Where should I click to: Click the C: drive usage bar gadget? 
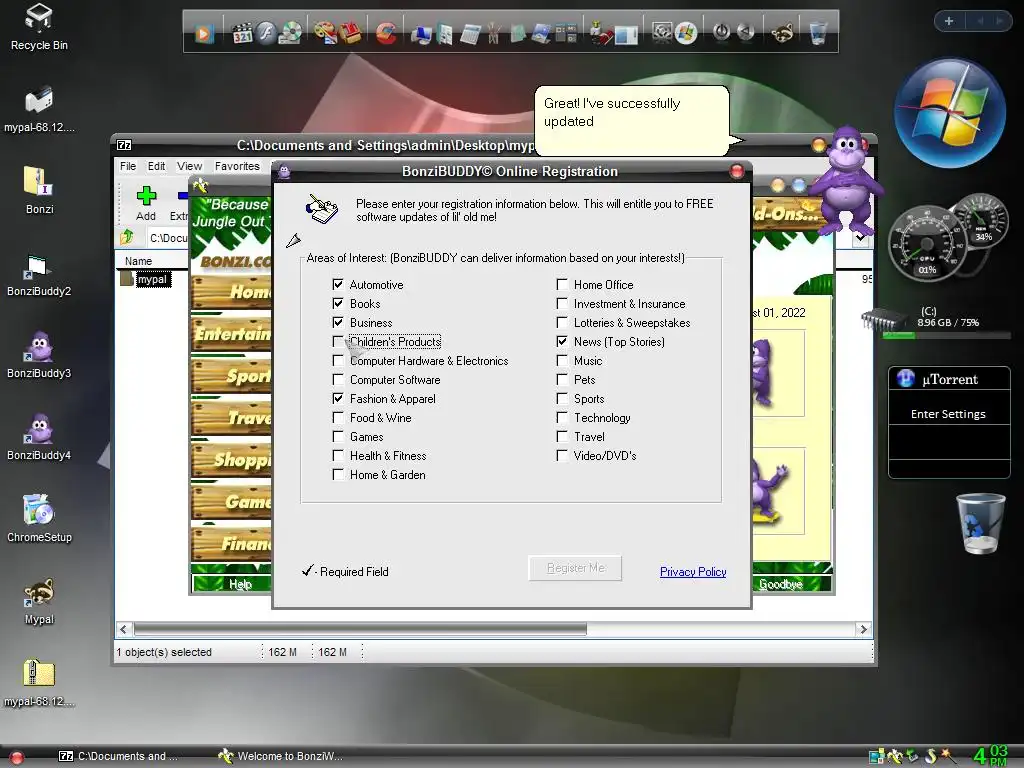(x=946, y=336)
